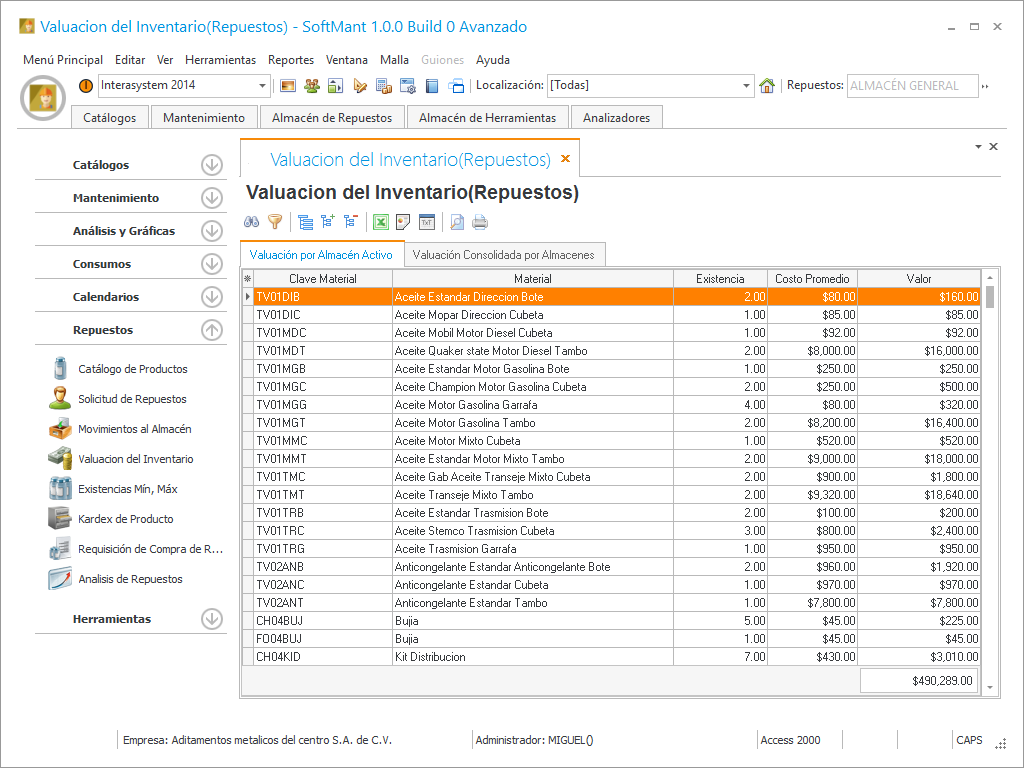
Task: Open the Reportes menu
Action: (291, 60)
